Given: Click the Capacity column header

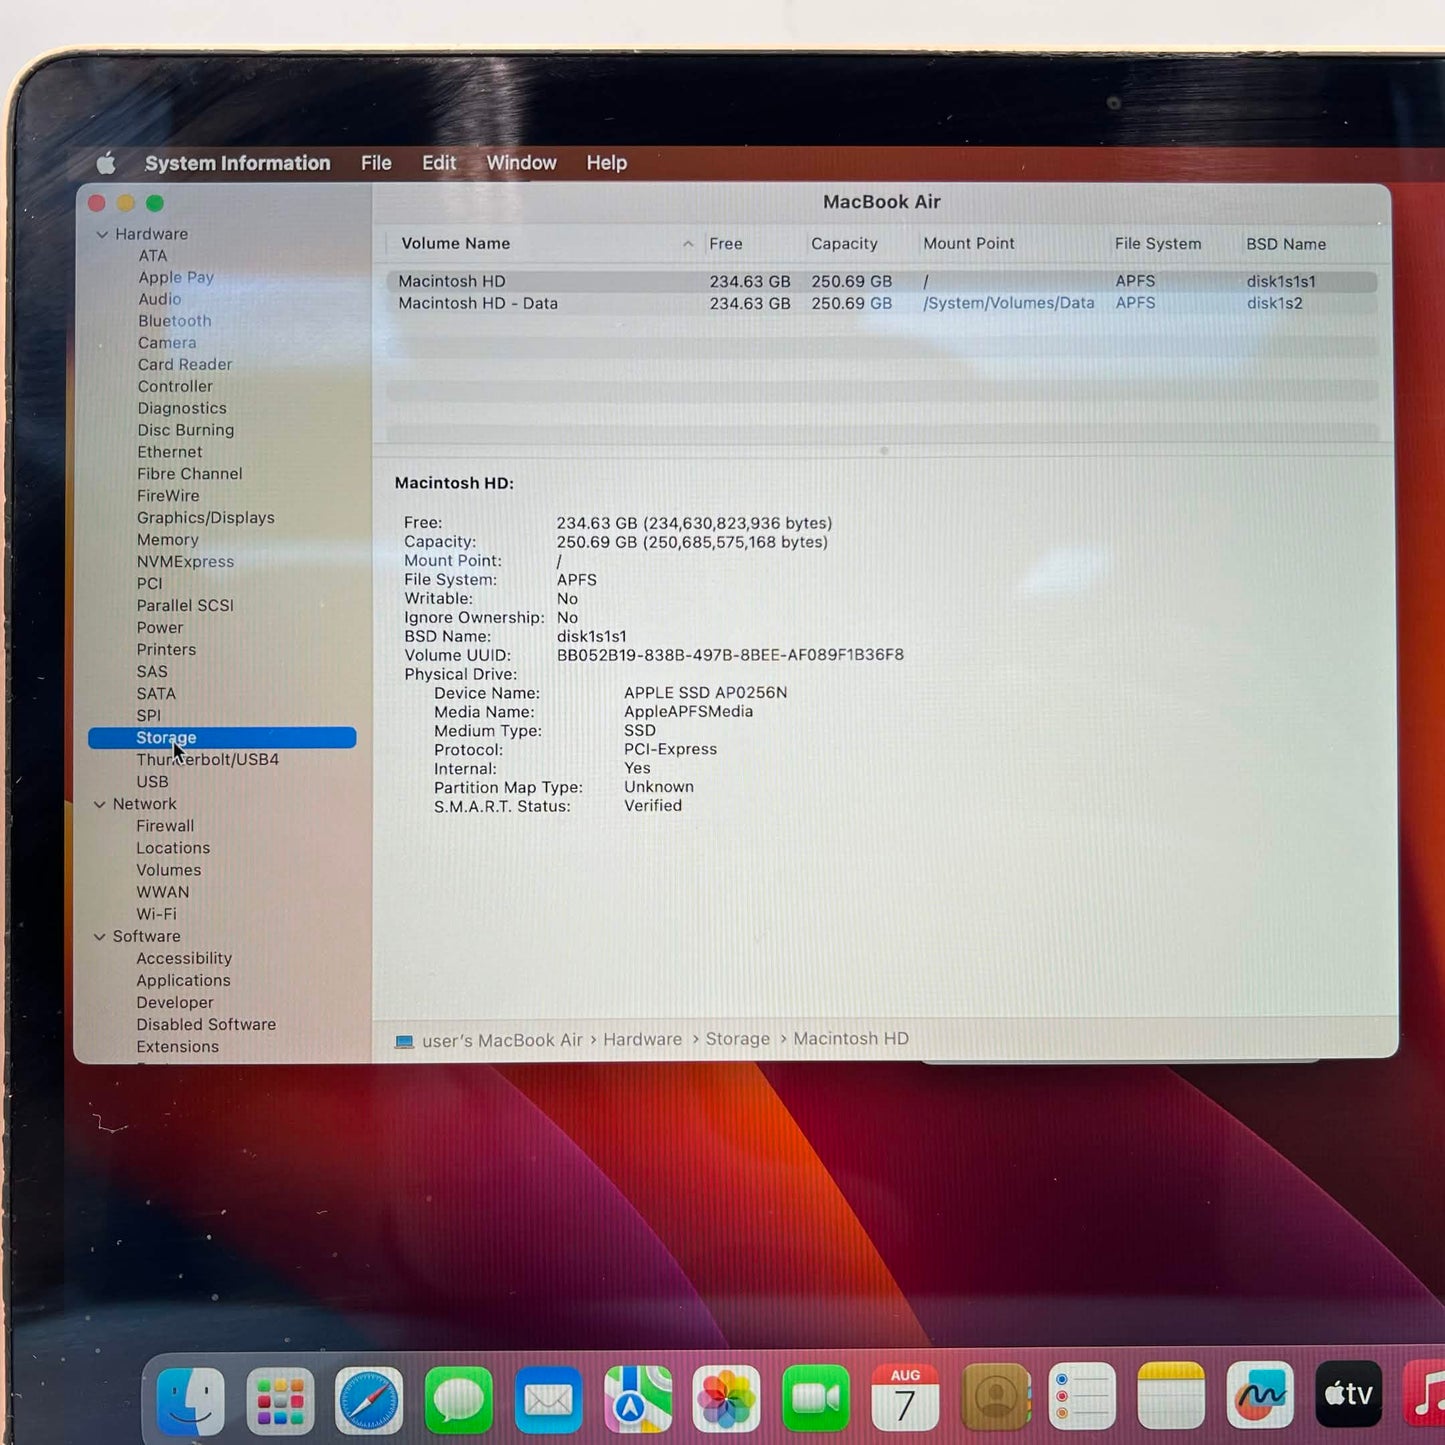Looking at the screenshot, I should tap(844, 244).
